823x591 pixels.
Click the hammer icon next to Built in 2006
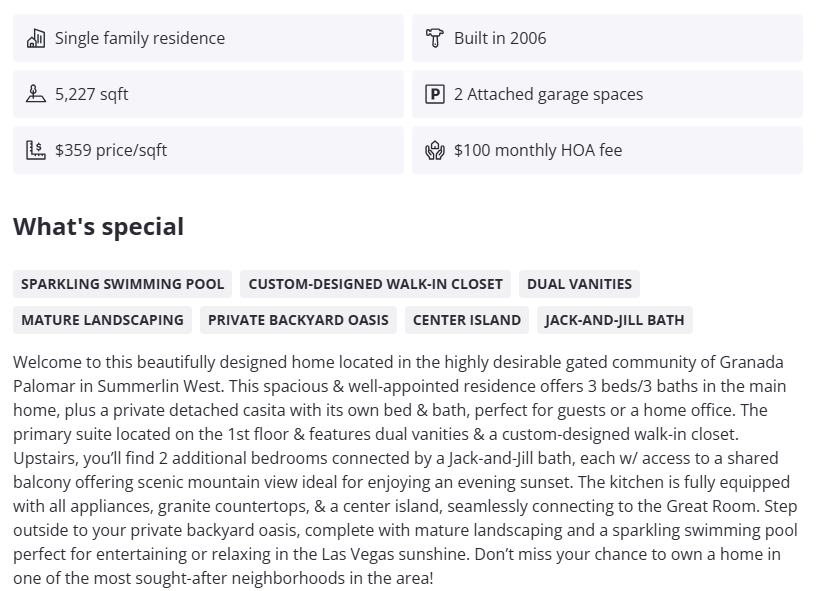[435, 39]
